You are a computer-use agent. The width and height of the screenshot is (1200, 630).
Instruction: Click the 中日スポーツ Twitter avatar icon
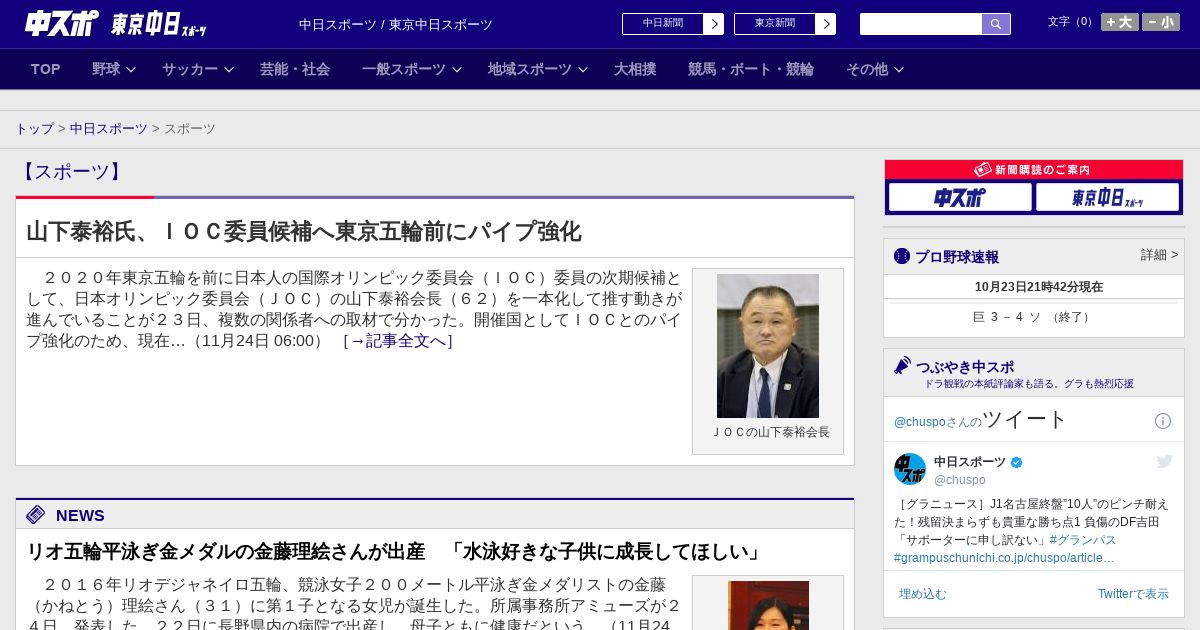pyautogui.click(x=910, y=469)
